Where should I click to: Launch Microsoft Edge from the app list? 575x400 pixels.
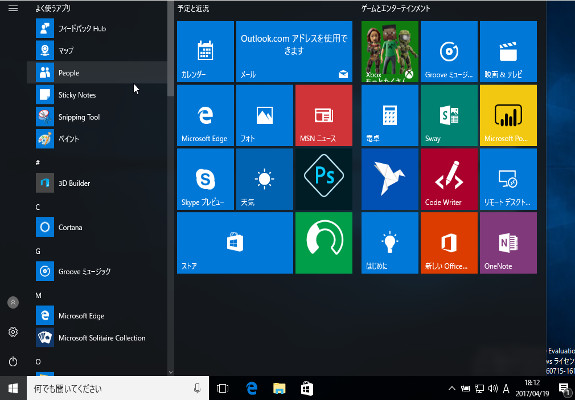point(97,316)
